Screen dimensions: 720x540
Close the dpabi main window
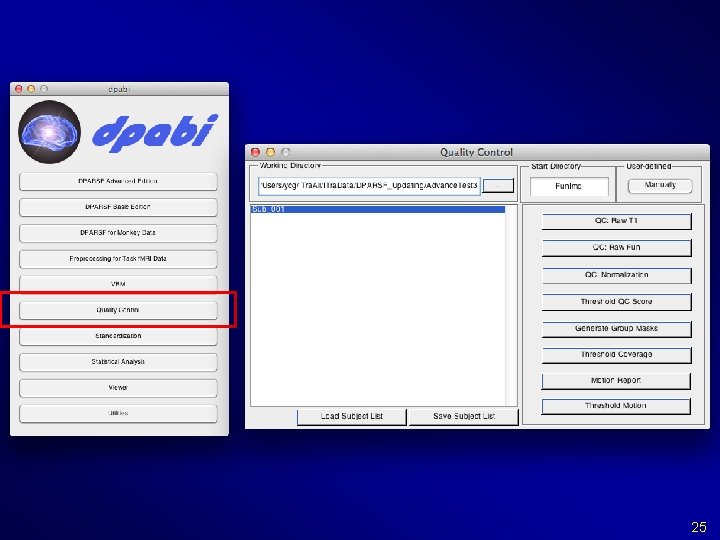[x=18, y=89]
